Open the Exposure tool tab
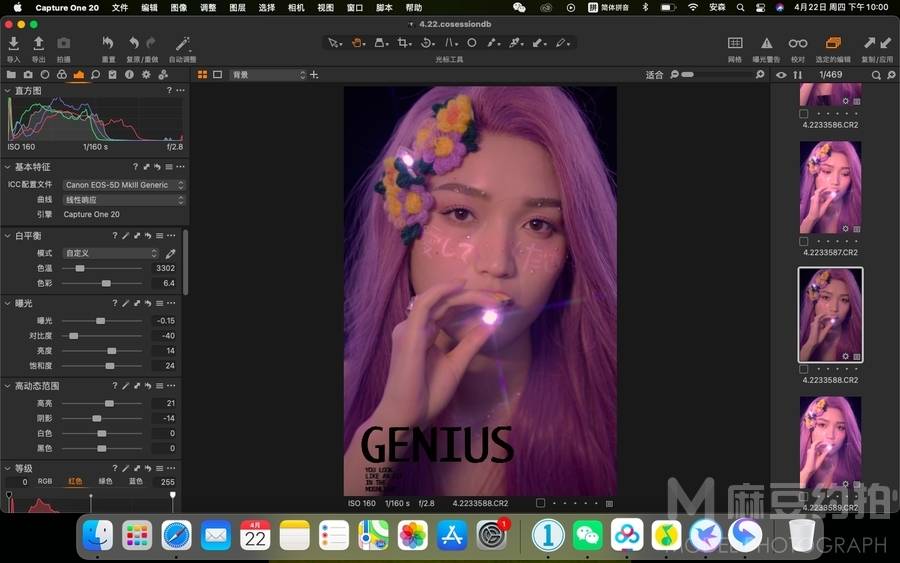Viewport: 900px width, 563px height. [x=79, y=75]
